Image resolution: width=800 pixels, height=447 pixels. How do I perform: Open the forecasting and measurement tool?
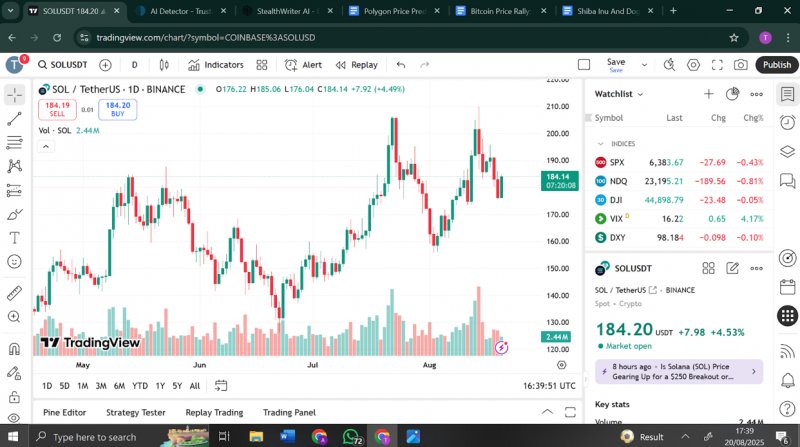point(14,190)
